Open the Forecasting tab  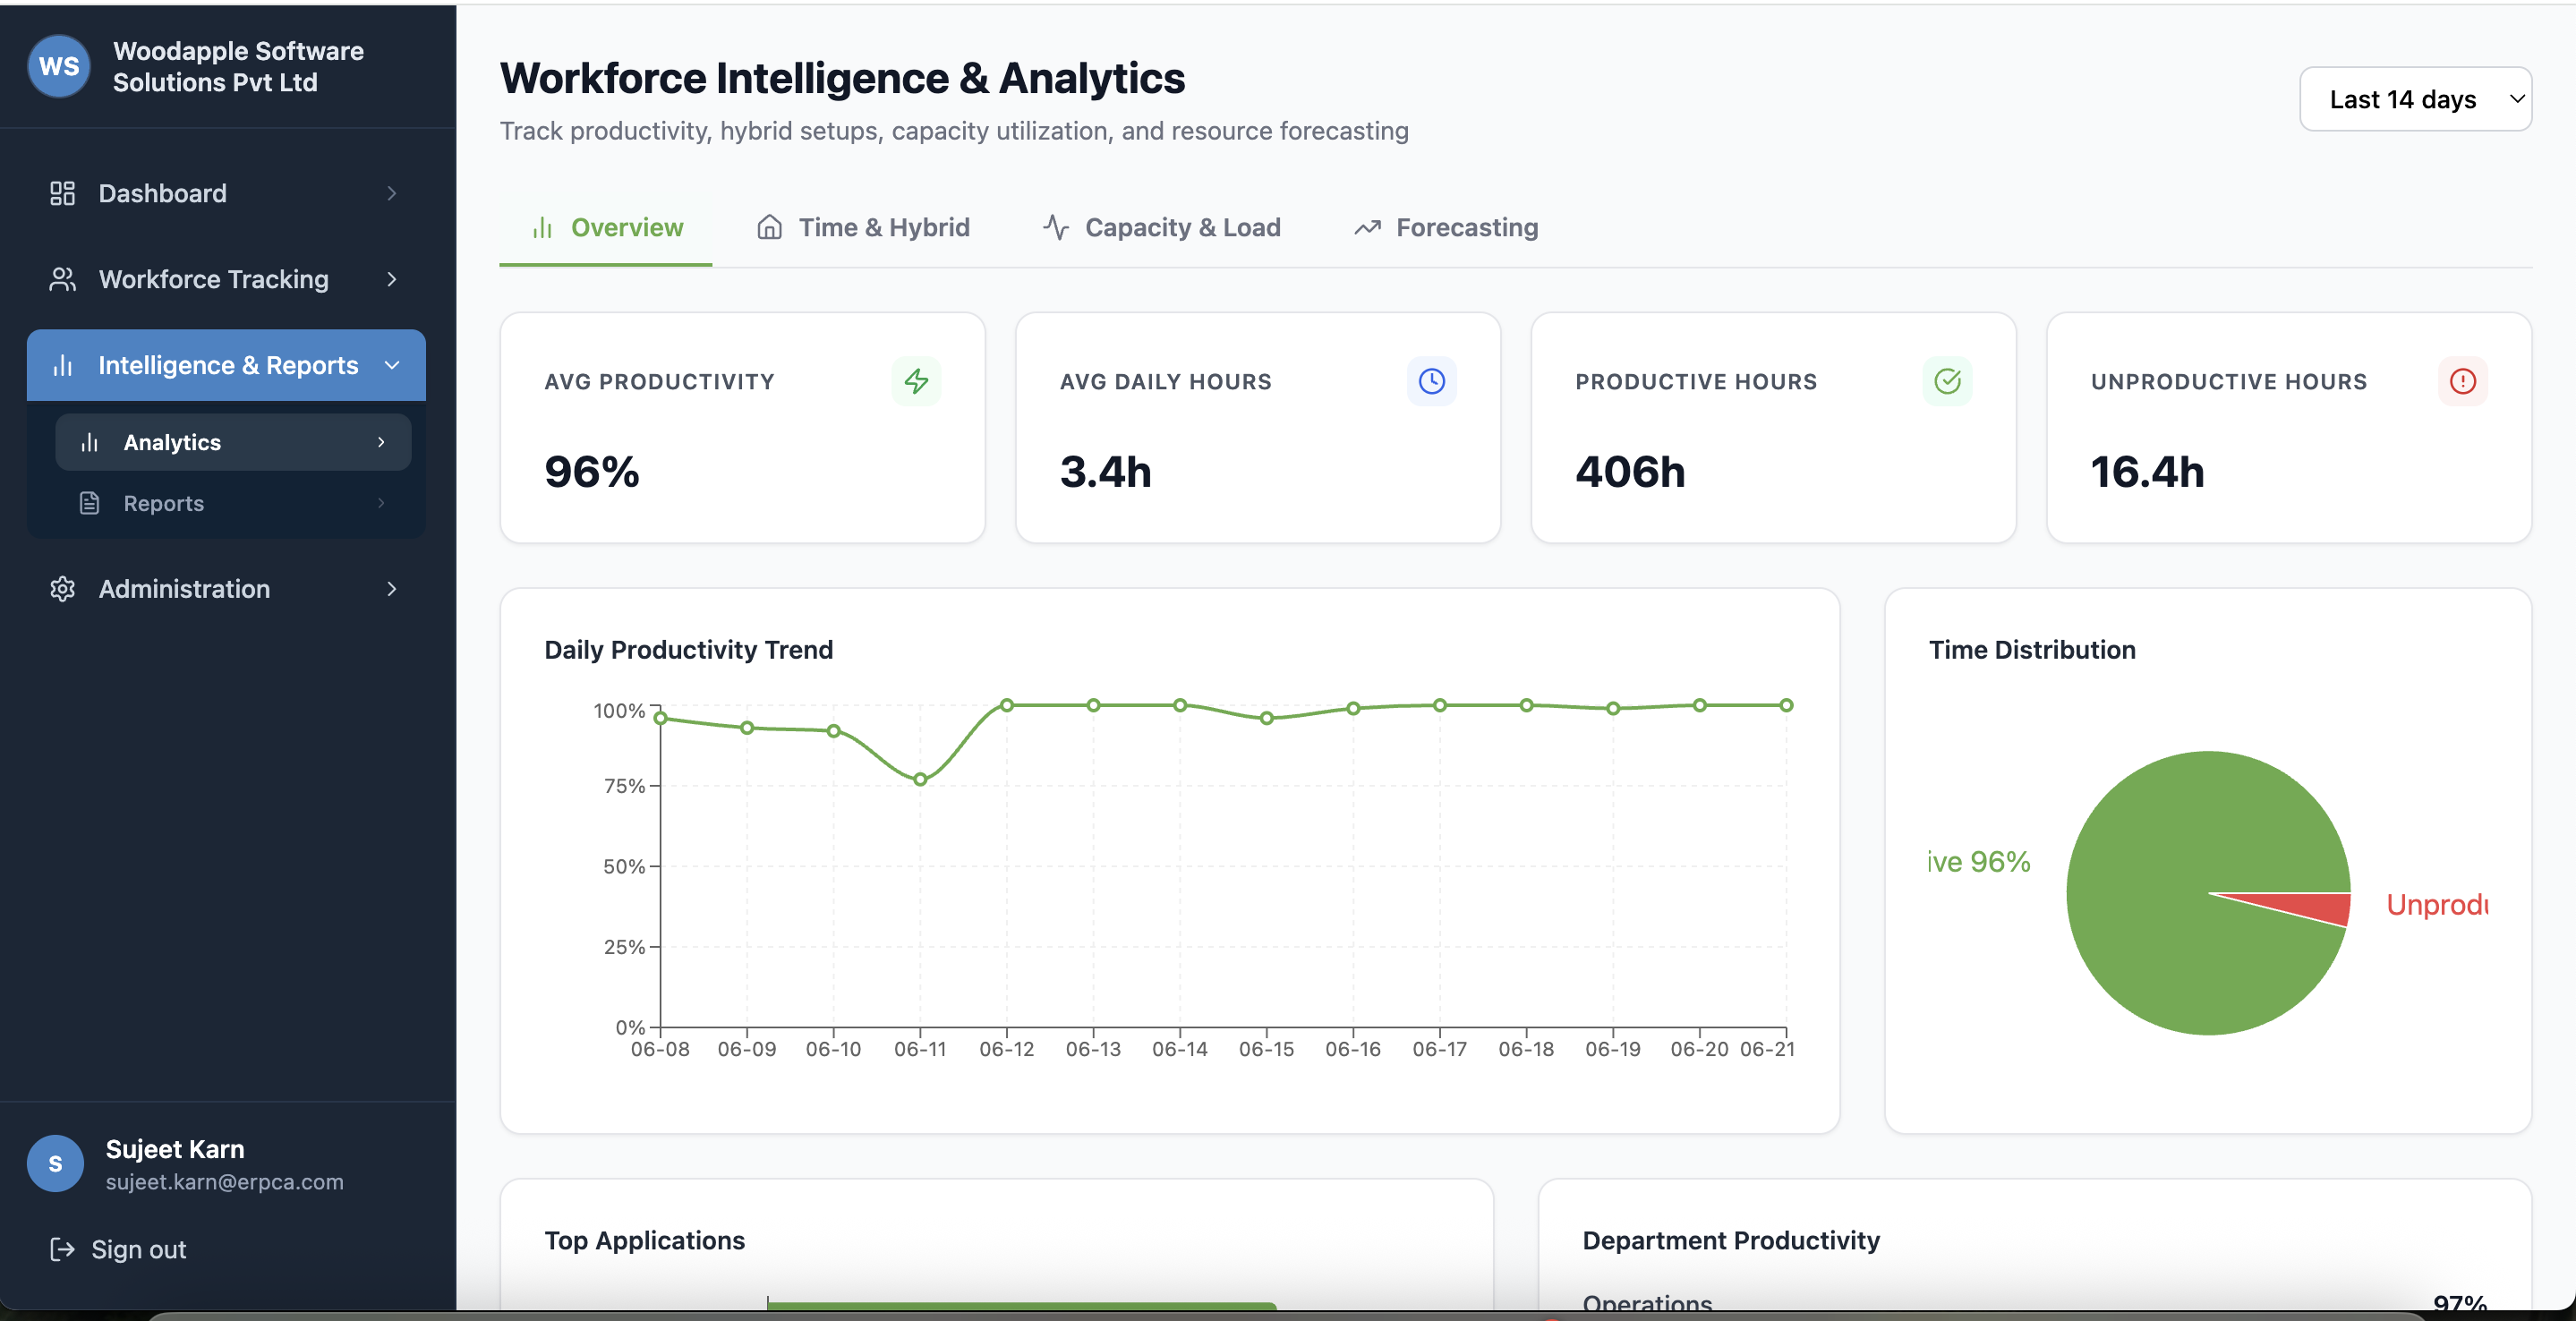[x=1446, y=228]
